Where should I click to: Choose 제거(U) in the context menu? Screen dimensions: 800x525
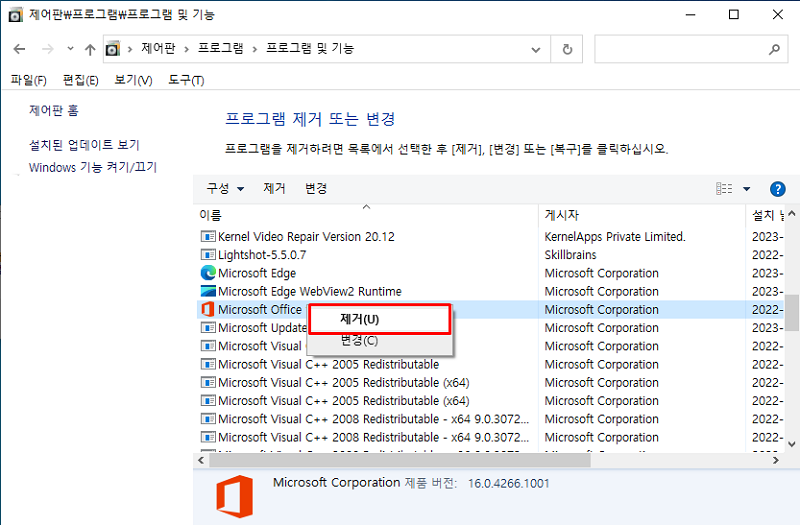380,319
